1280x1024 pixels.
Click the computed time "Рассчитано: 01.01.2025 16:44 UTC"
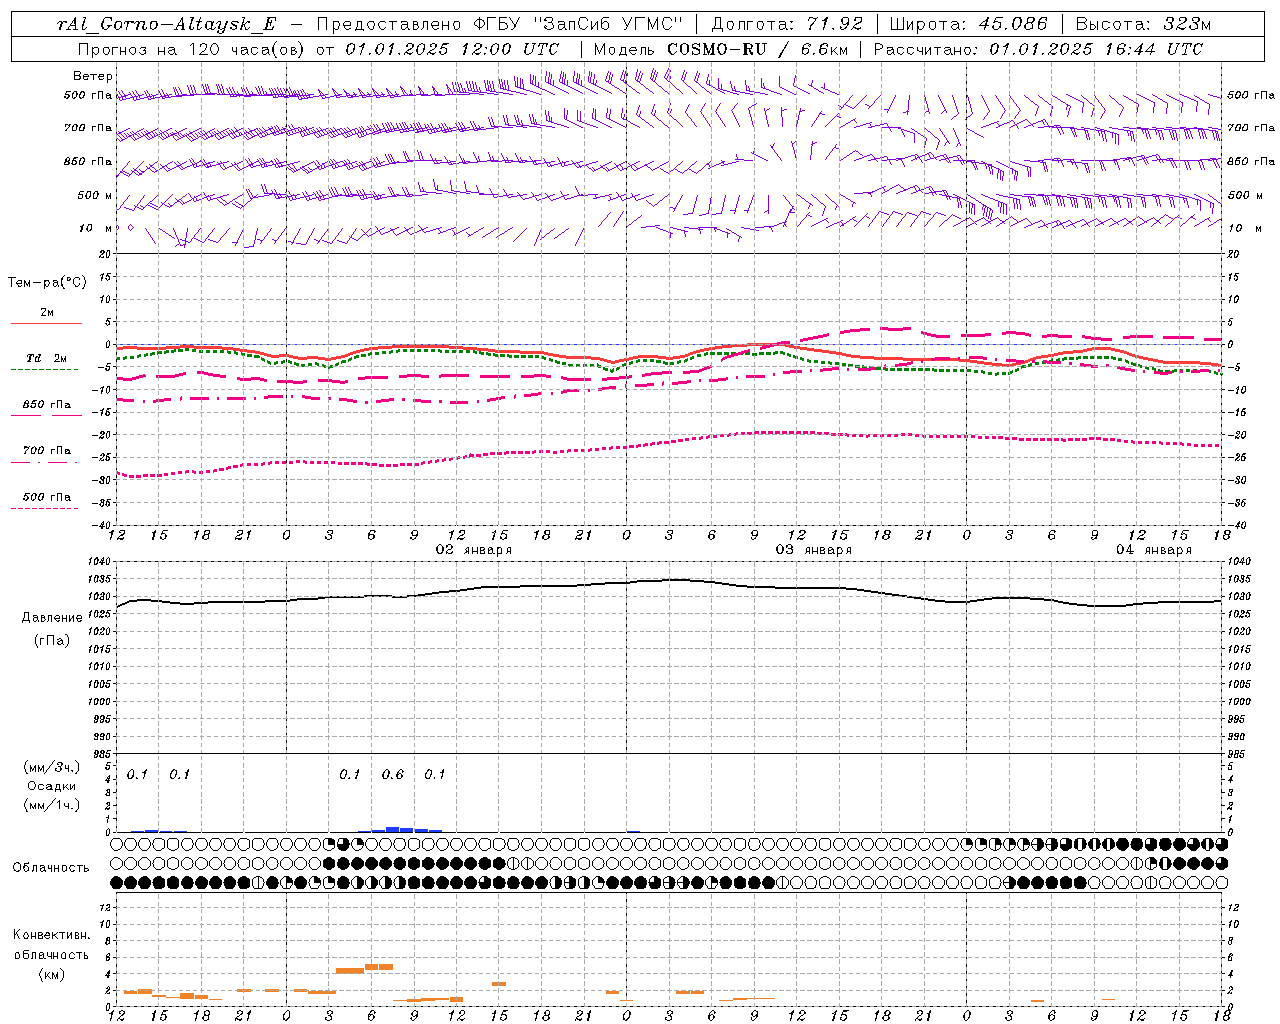pyautogui.click(x=1038, y=49)
